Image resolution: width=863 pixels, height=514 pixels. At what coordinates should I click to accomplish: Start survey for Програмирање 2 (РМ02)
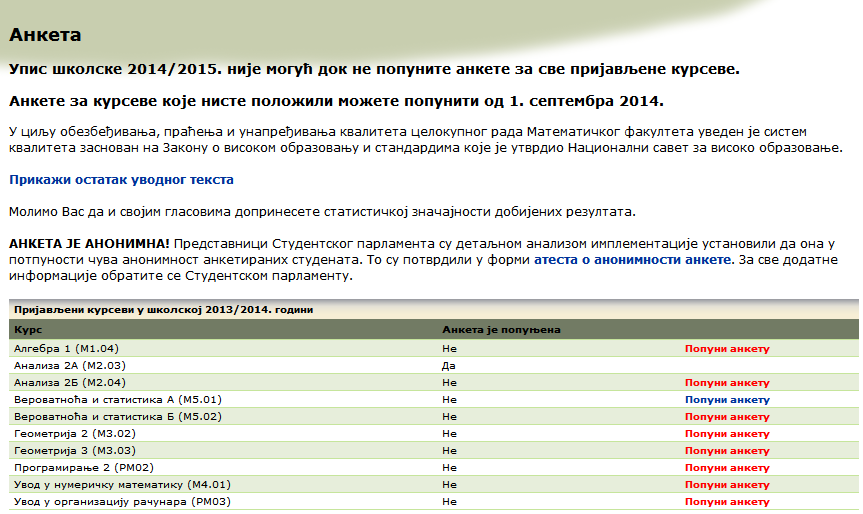727,468
